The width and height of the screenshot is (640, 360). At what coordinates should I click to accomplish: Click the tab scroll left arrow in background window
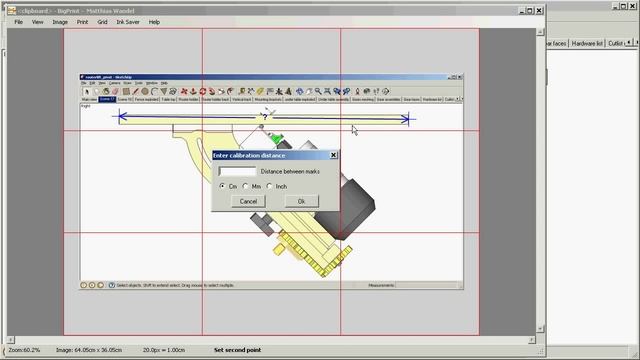pyautogui.click(x=629, y=42)
